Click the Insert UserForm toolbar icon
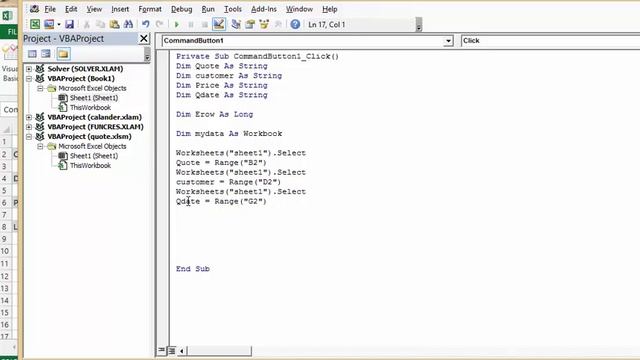 click(x=49, y=24)
